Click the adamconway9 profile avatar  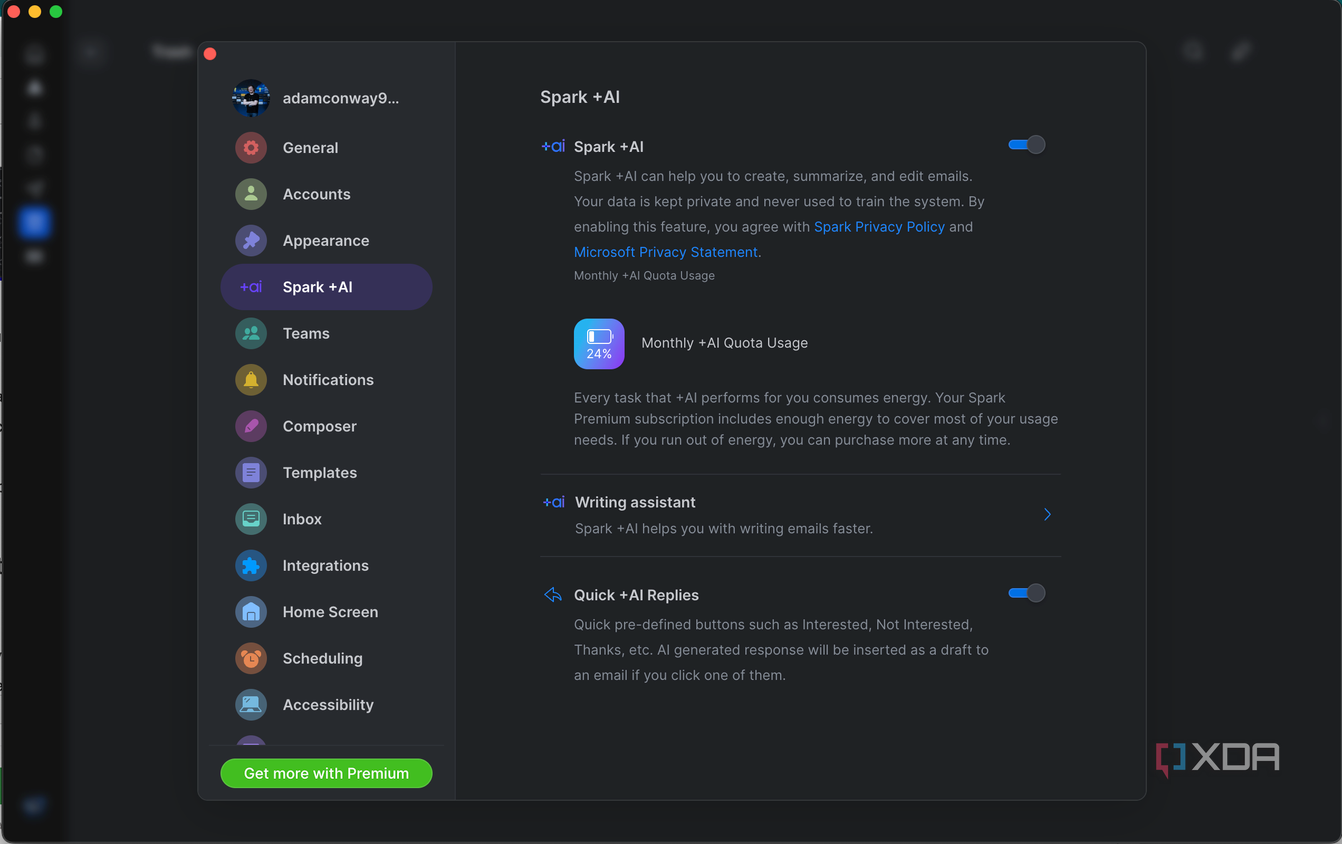click(251, 98)
